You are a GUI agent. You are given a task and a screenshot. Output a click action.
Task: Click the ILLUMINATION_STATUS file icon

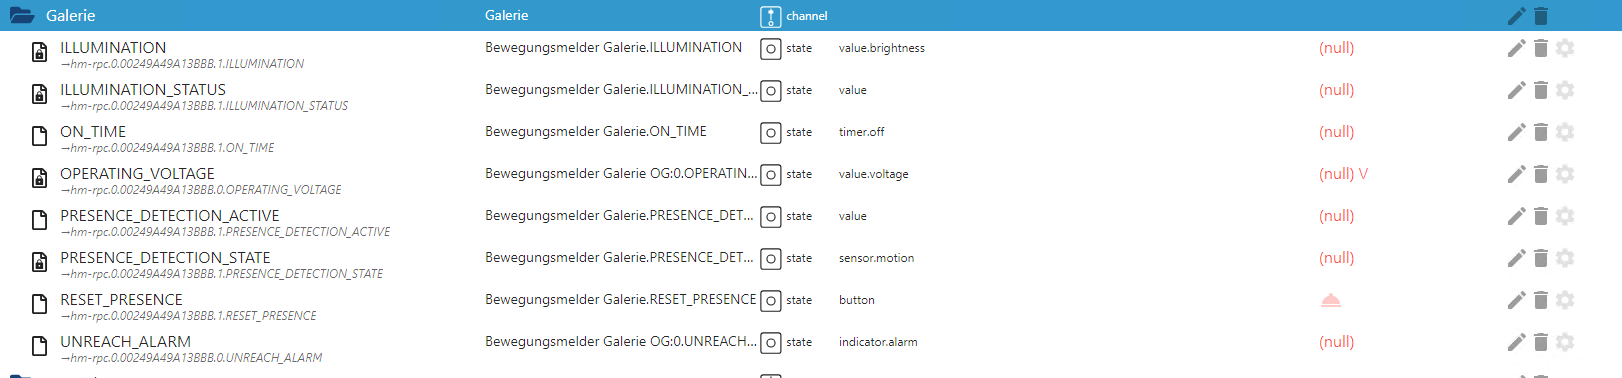[x=39, y=94]
